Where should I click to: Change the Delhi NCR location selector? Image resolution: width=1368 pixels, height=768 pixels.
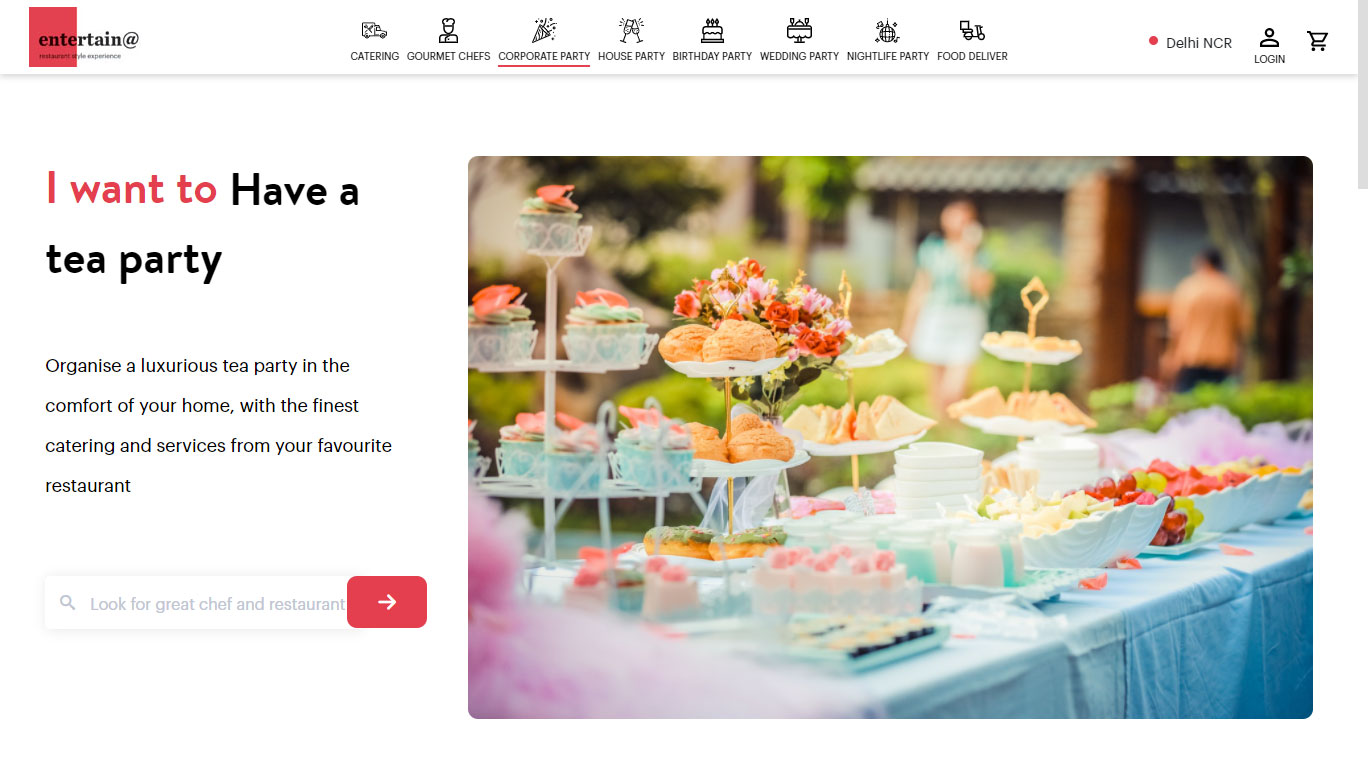[x=1190, y=43]
